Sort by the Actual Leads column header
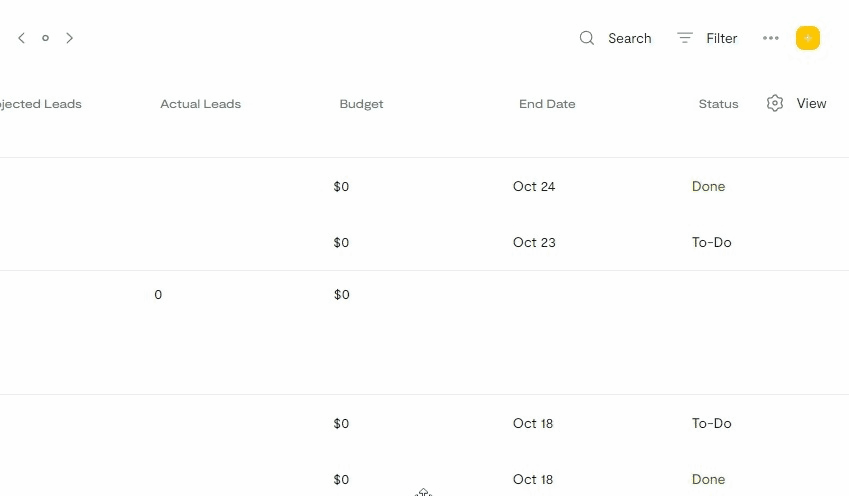Viewport: 849px width, 496px height. pos(200,104)
